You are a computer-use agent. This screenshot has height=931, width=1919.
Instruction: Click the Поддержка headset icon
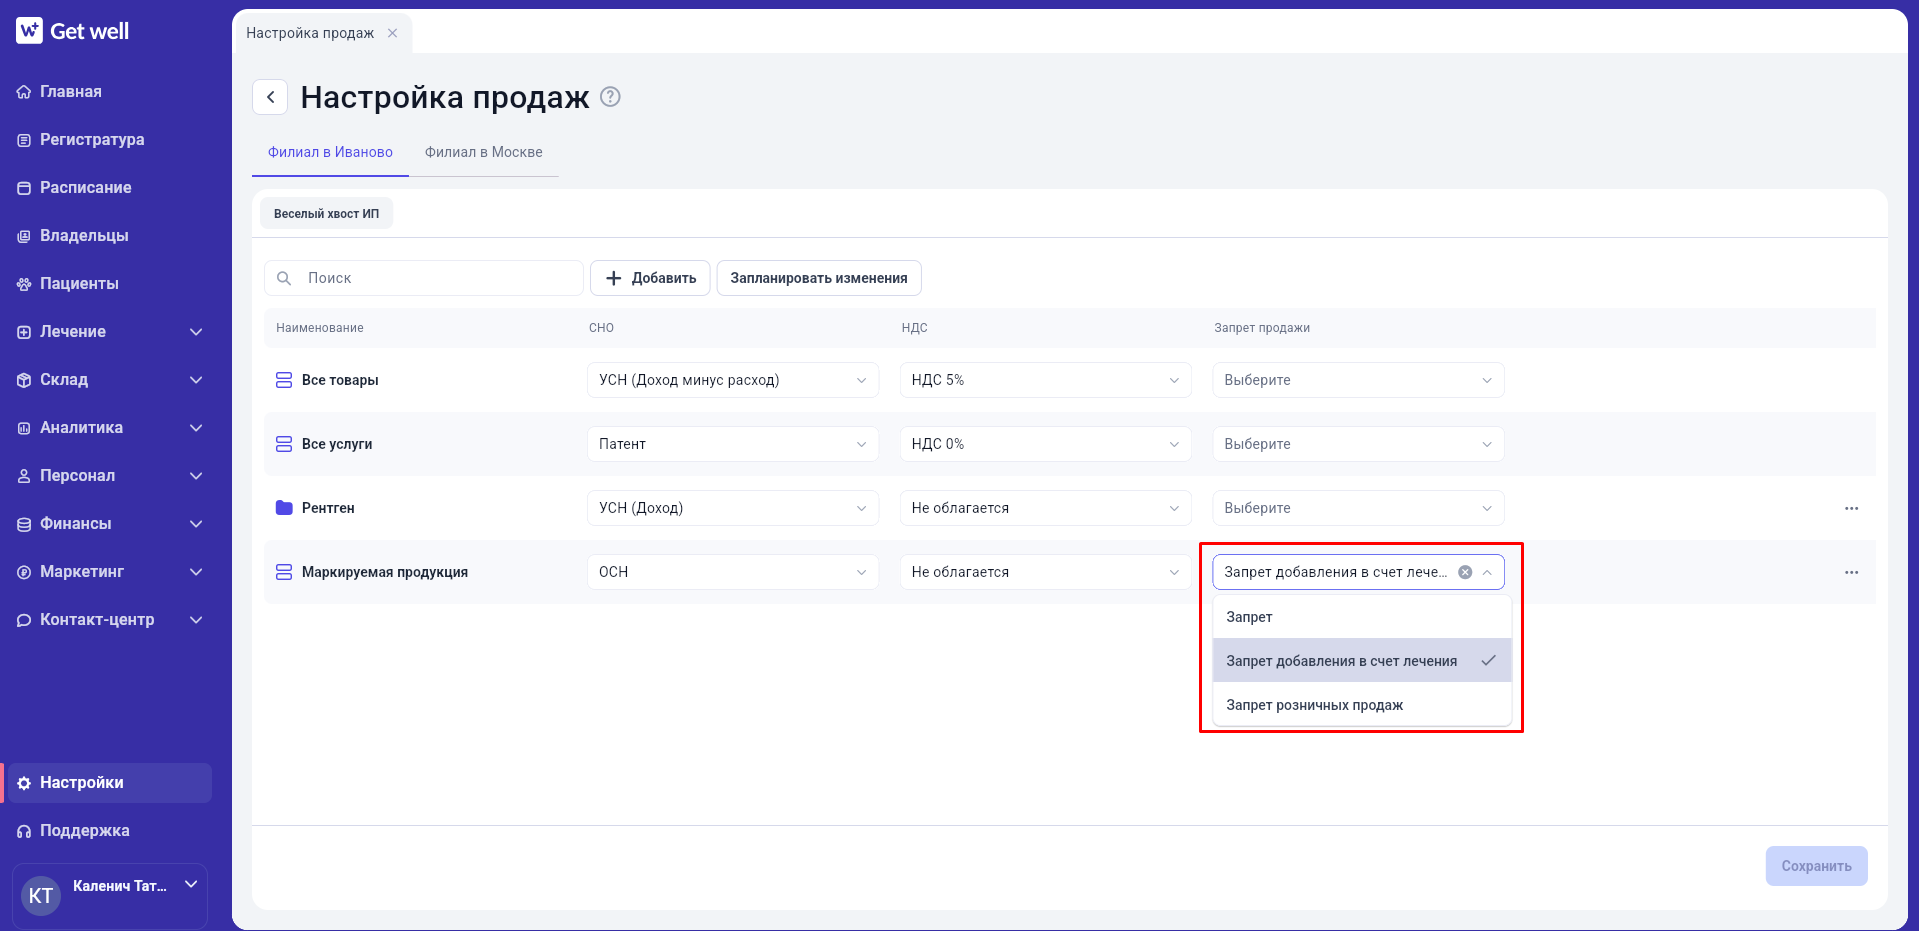click(24, 831)
